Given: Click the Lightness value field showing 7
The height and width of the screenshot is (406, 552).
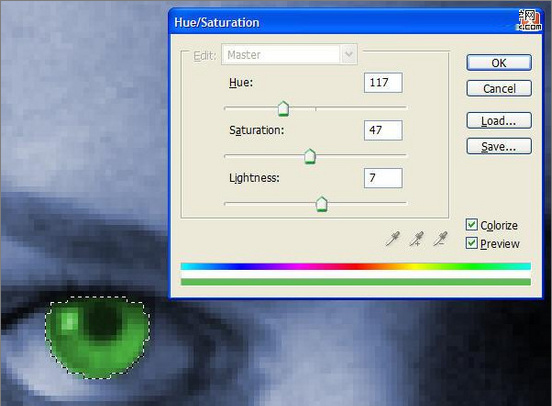Looking at the screenshot, I should (x=383, y=178).
